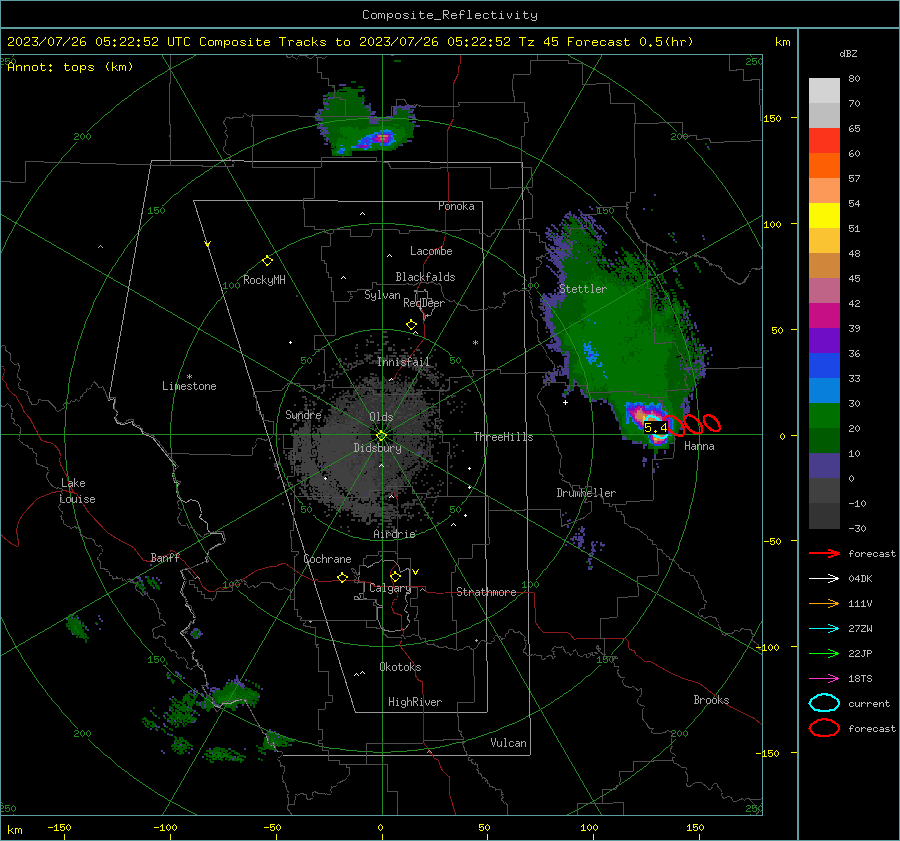Click the magenta swatch between 42 and 39 dBZ
Screen dimensions: 900x841
824,316
